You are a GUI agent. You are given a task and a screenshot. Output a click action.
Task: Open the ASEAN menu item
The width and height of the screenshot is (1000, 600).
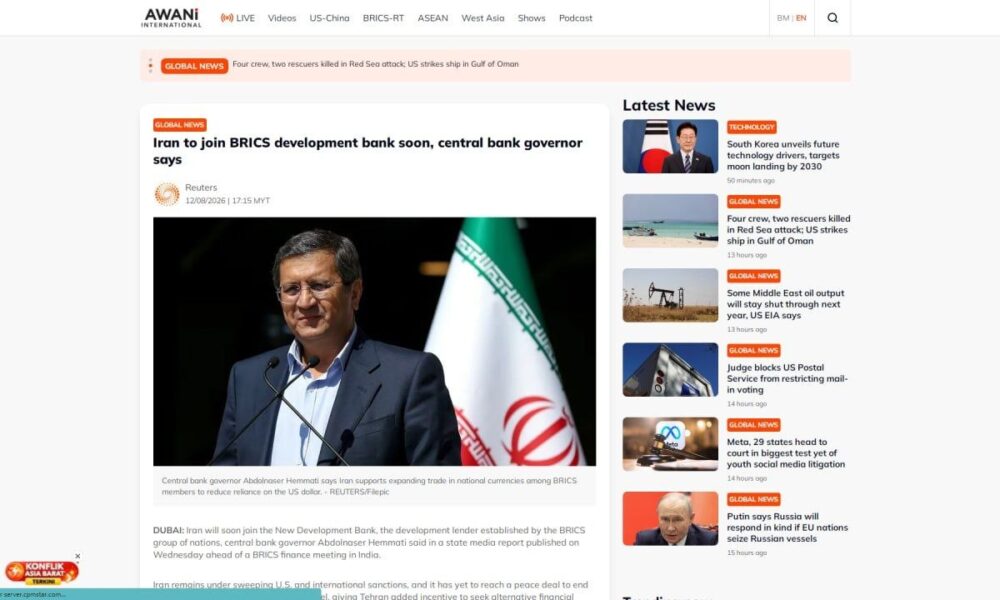pyautogui.click(x=433, y=18)
